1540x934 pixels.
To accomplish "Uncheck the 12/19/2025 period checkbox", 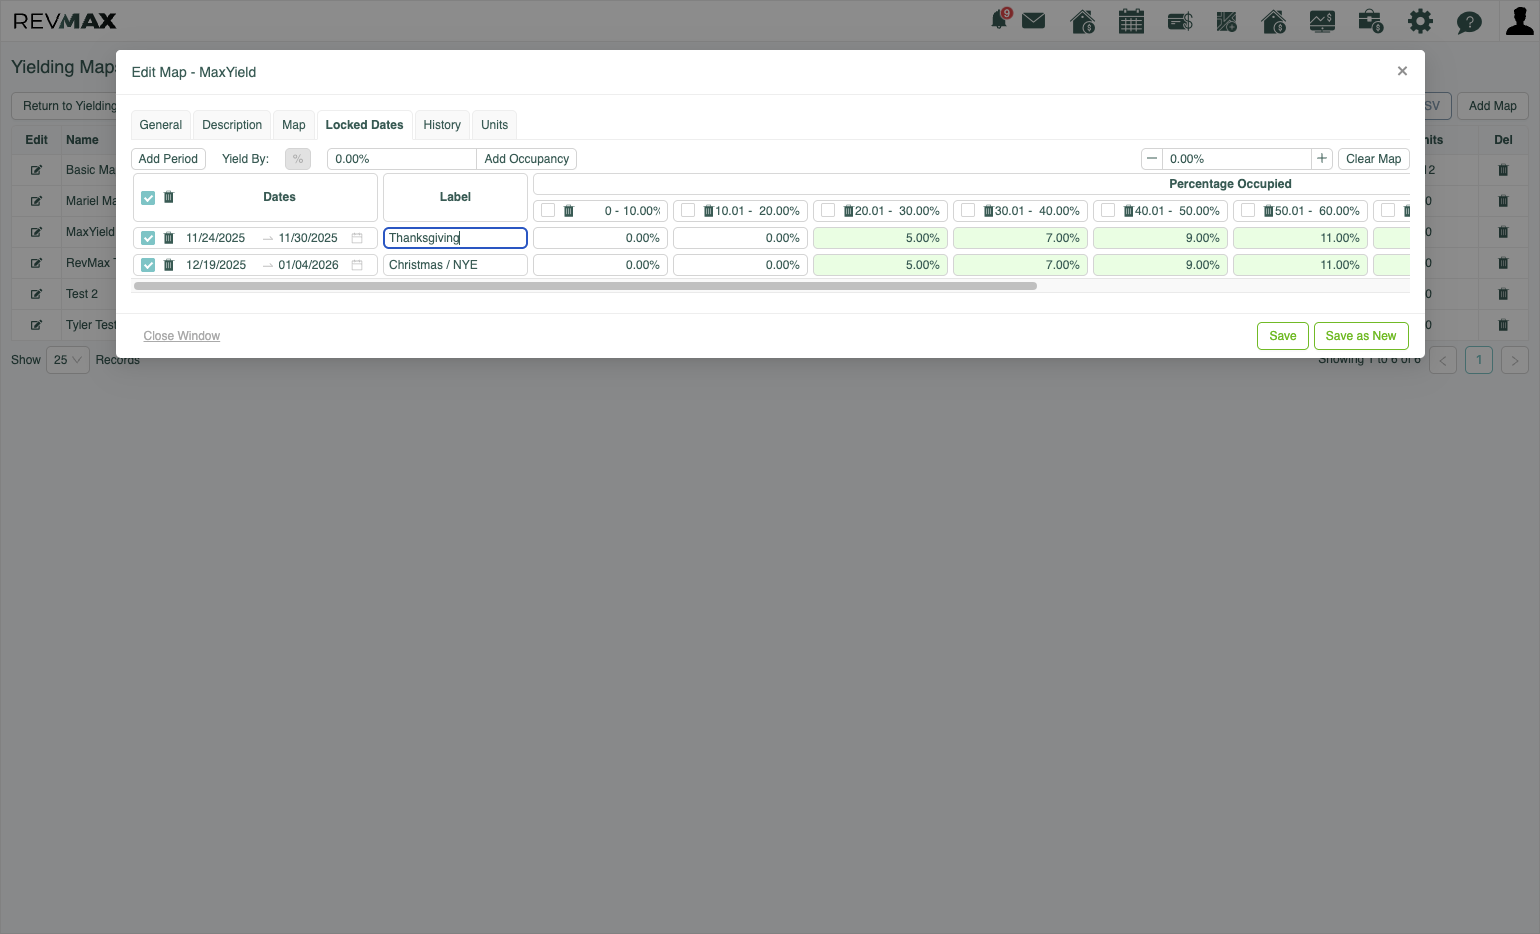I will [x=148, y=265].
